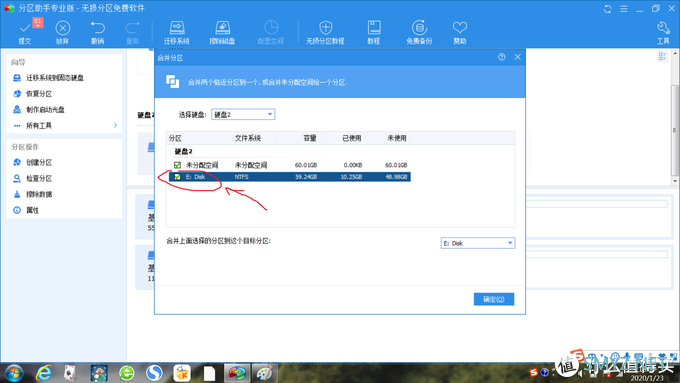This screenshot has width=680, height=383.
Task: Click the 撤销 undo arrow icon
Action: point(98,28)
